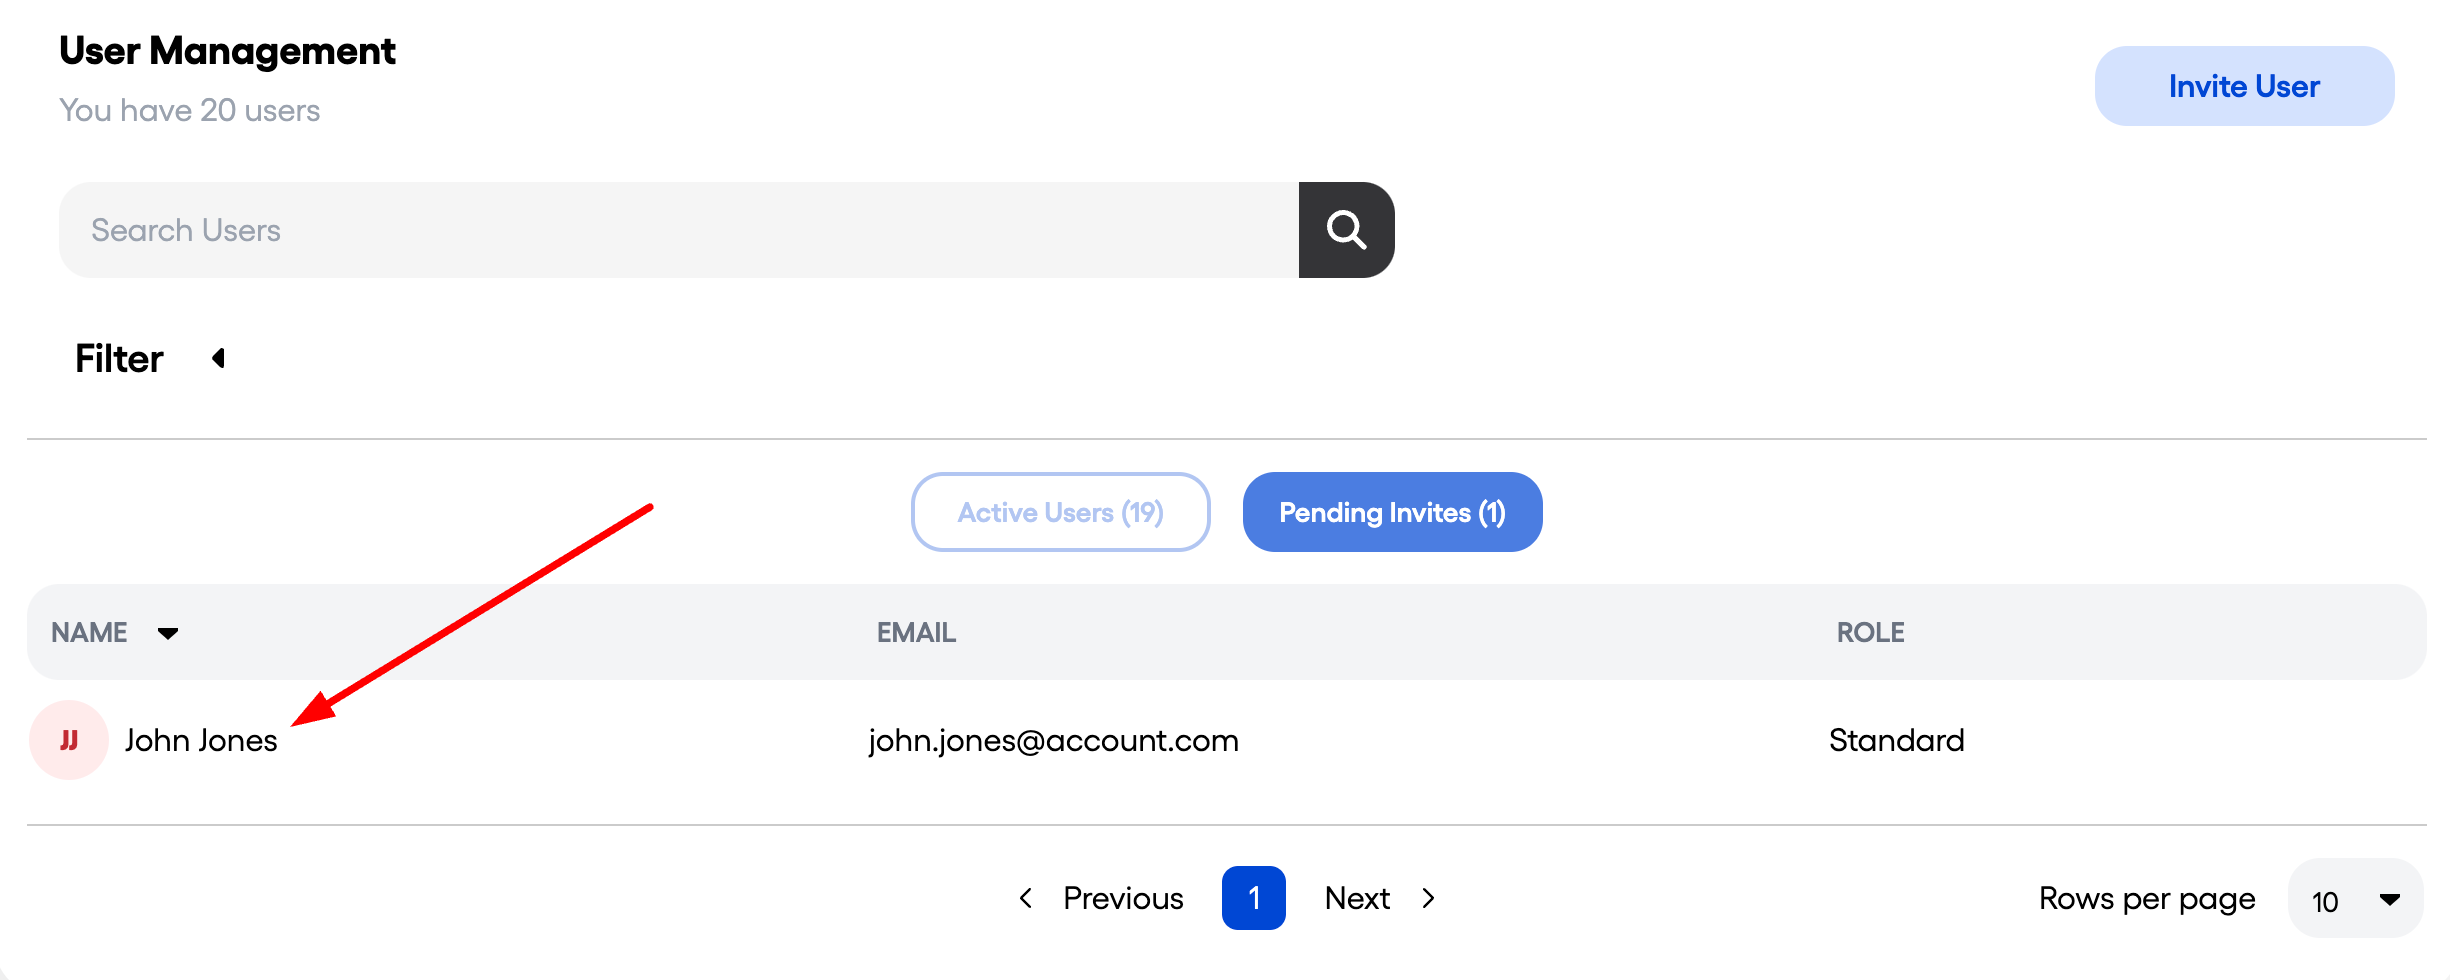Image resolution: width=2450 pixels, height=980 pixels.
Task: Go to the Next page
Action: (1357, 898)
